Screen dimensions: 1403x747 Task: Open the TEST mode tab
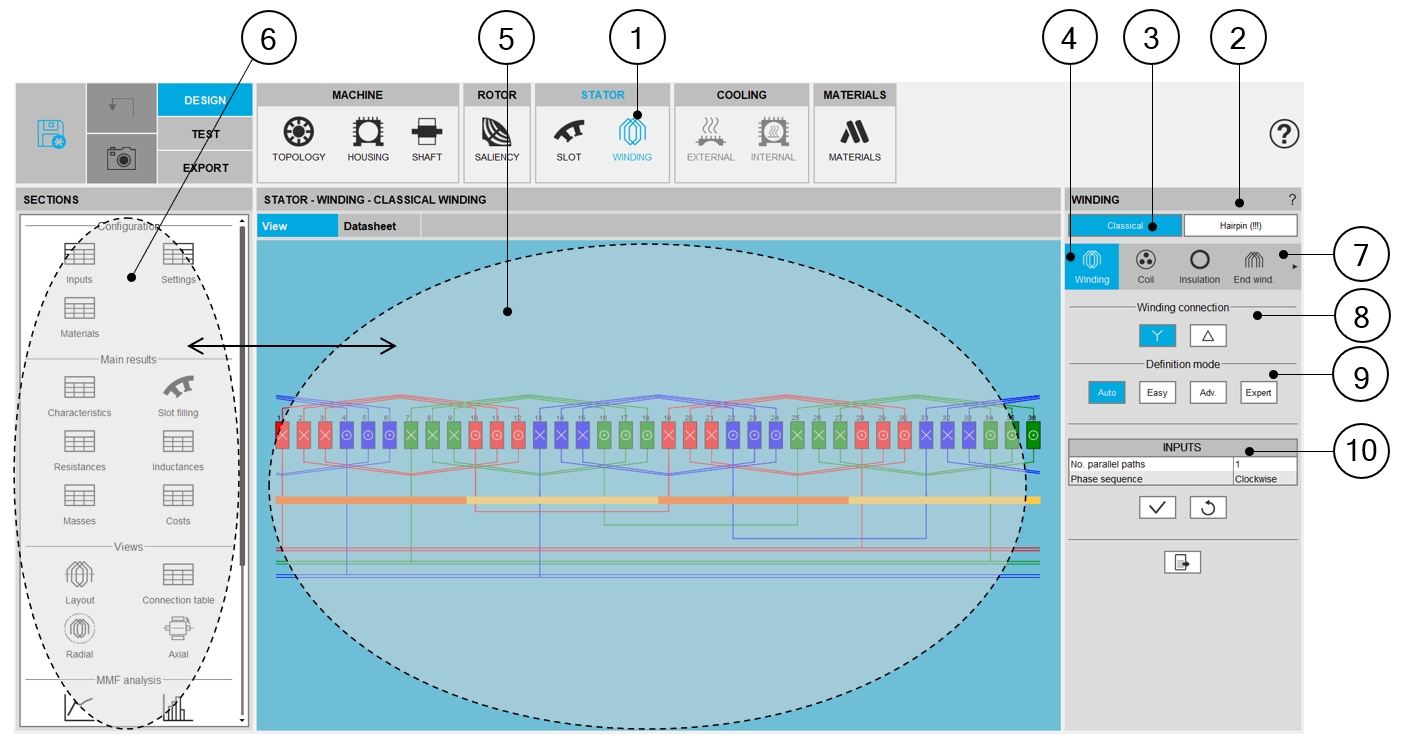[x=205, y=134]
